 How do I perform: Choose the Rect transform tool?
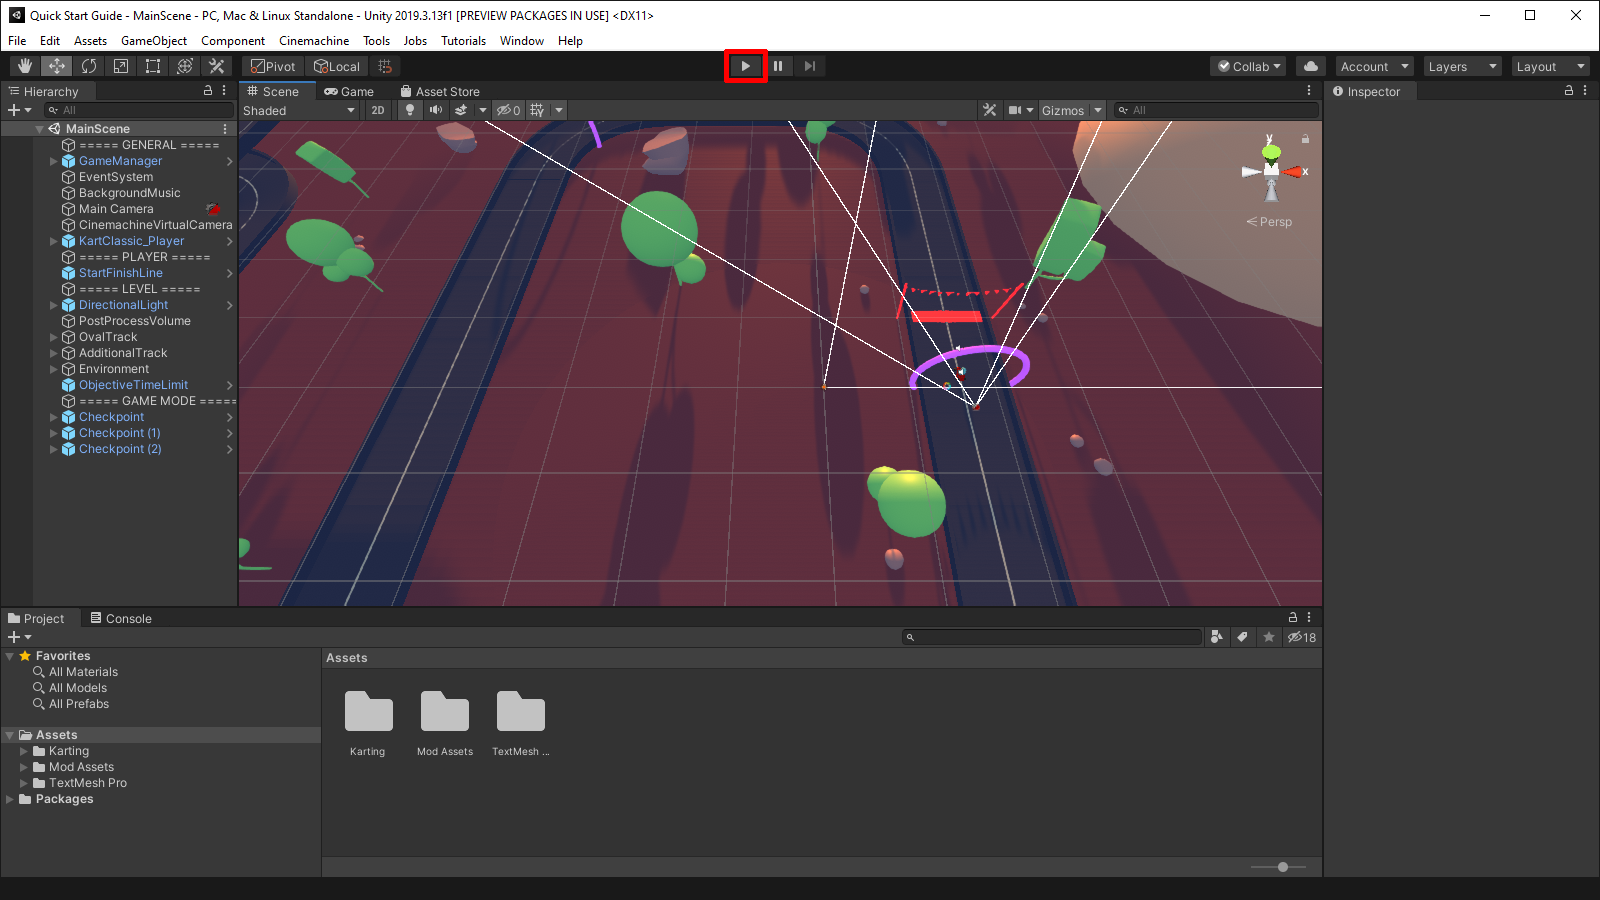[152, 66]
